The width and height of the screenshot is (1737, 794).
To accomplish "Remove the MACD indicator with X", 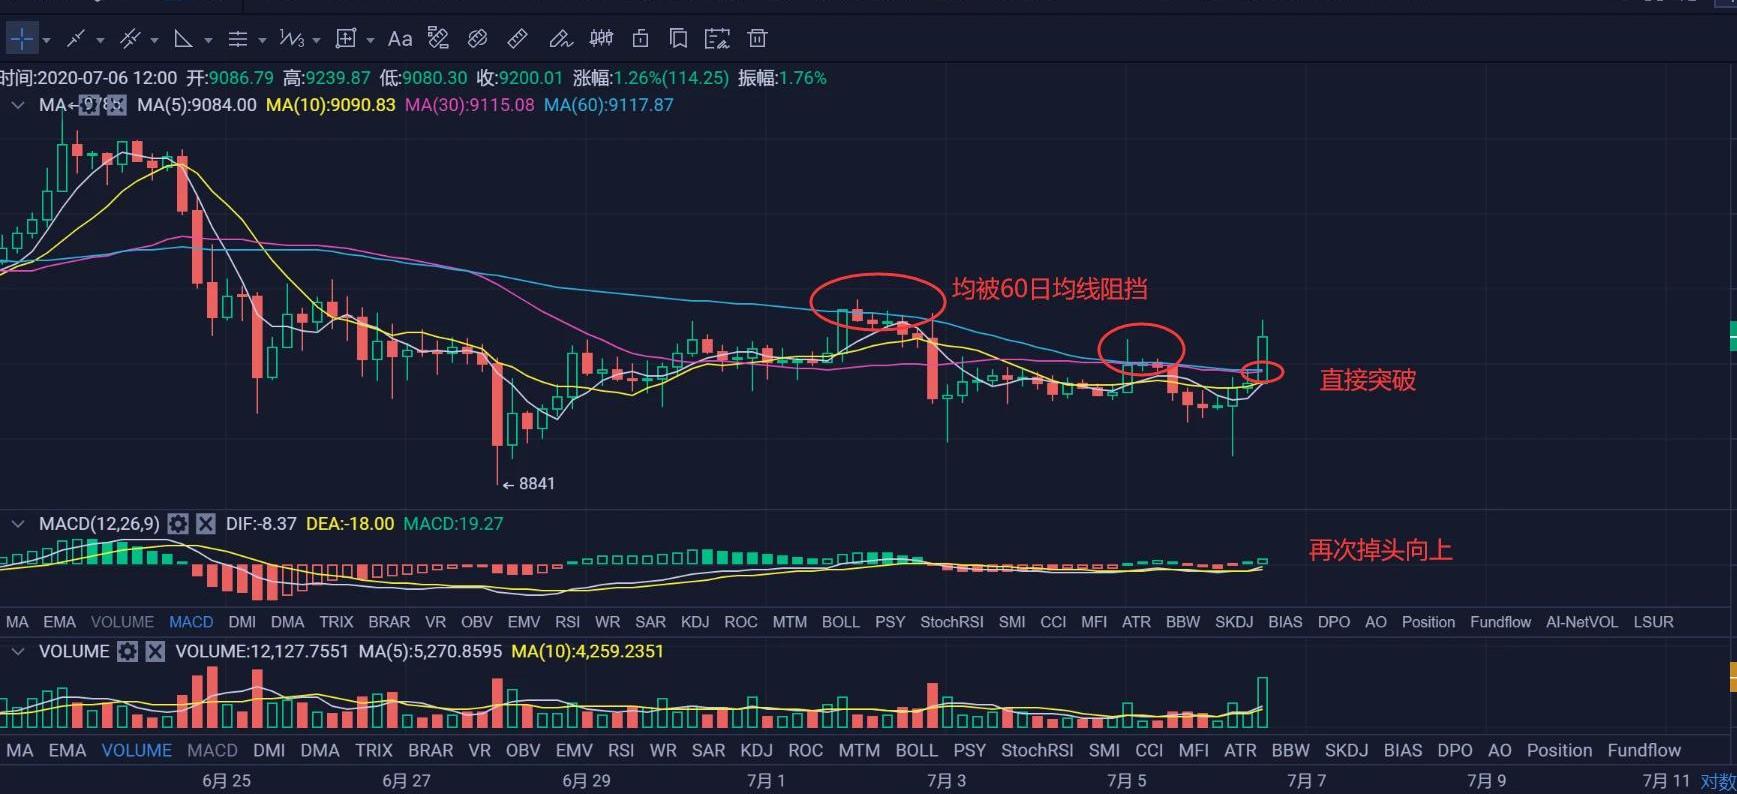I will pos(206,524).
